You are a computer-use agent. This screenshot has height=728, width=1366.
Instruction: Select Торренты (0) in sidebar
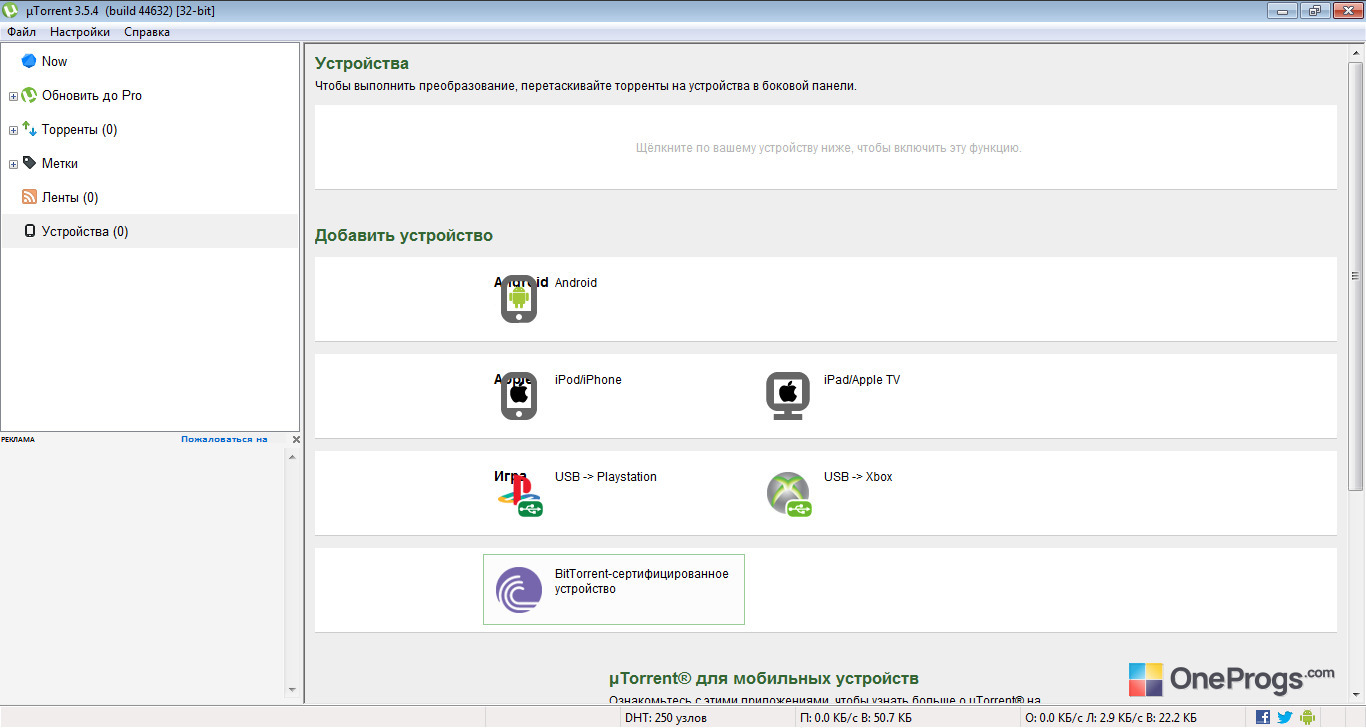pos(80,129)
